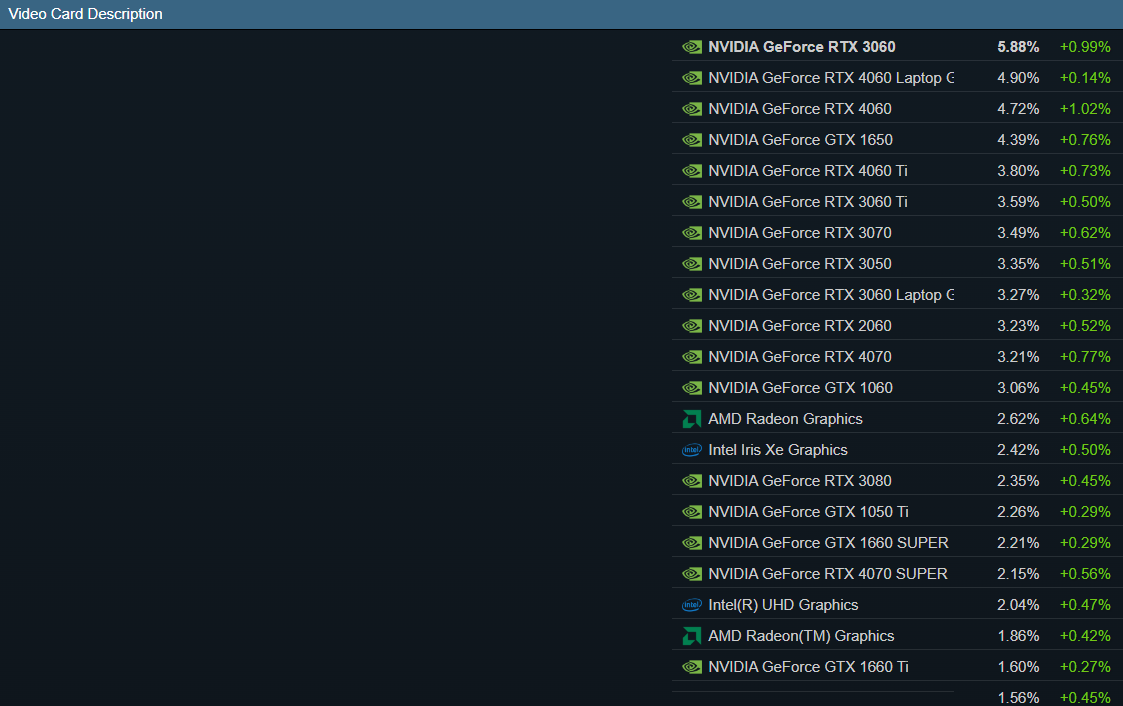
Task: Click the 1.60% share value
Action: click(1018, 667)
